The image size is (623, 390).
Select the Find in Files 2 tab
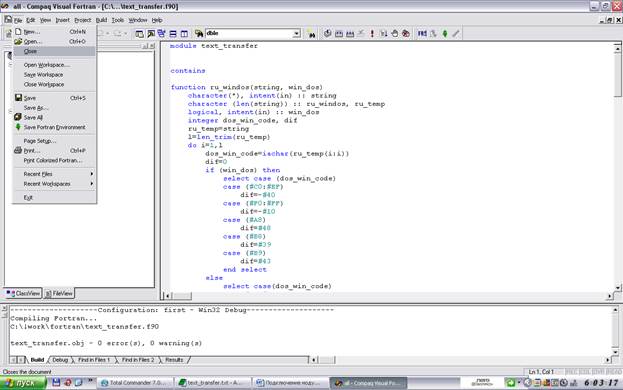(x=138, y=360)
